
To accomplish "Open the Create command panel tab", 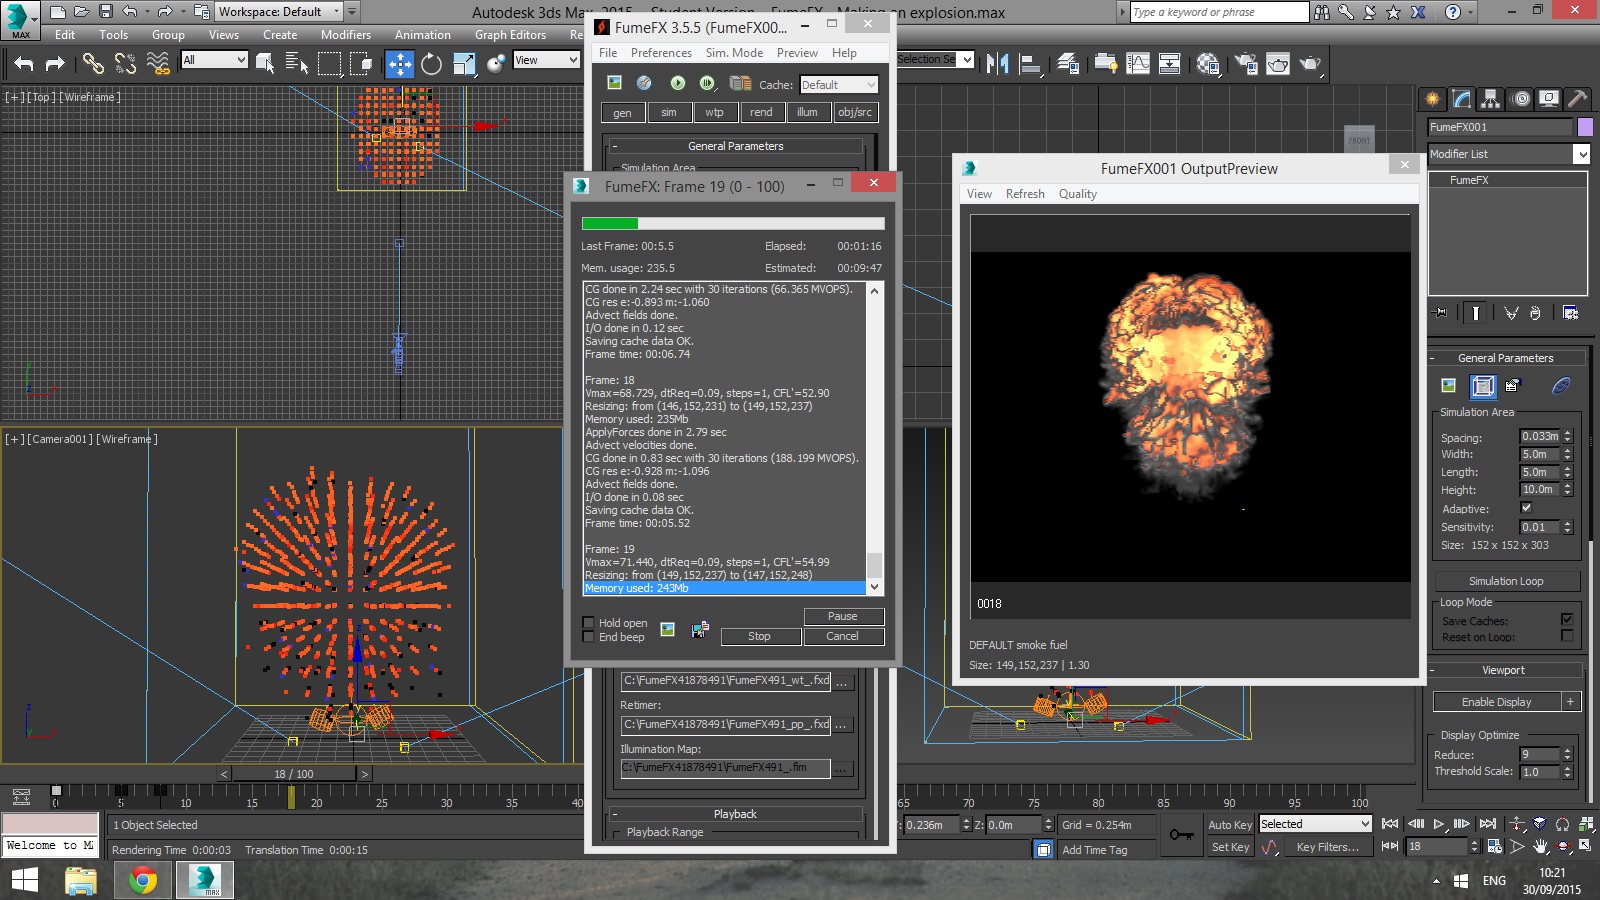I will click(x=1433, y=98).
